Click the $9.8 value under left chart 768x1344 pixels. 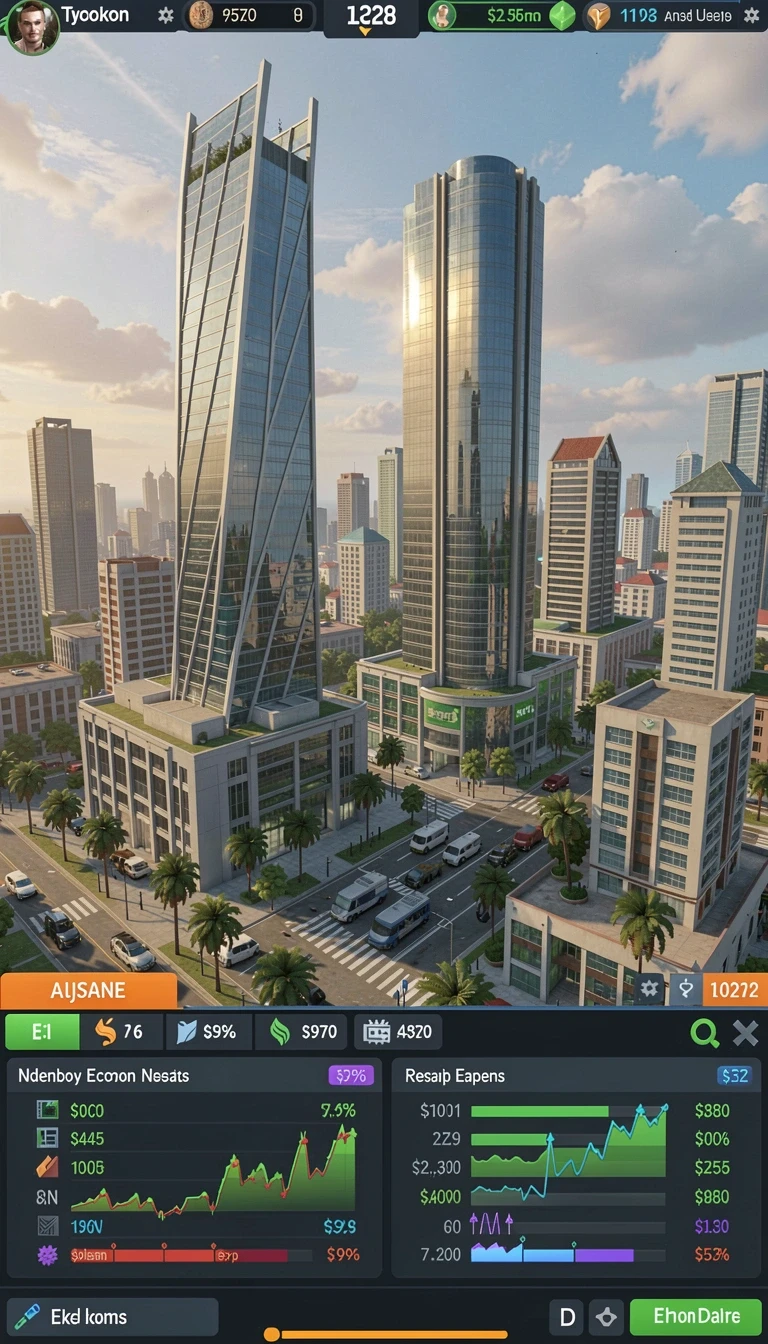340,1226
